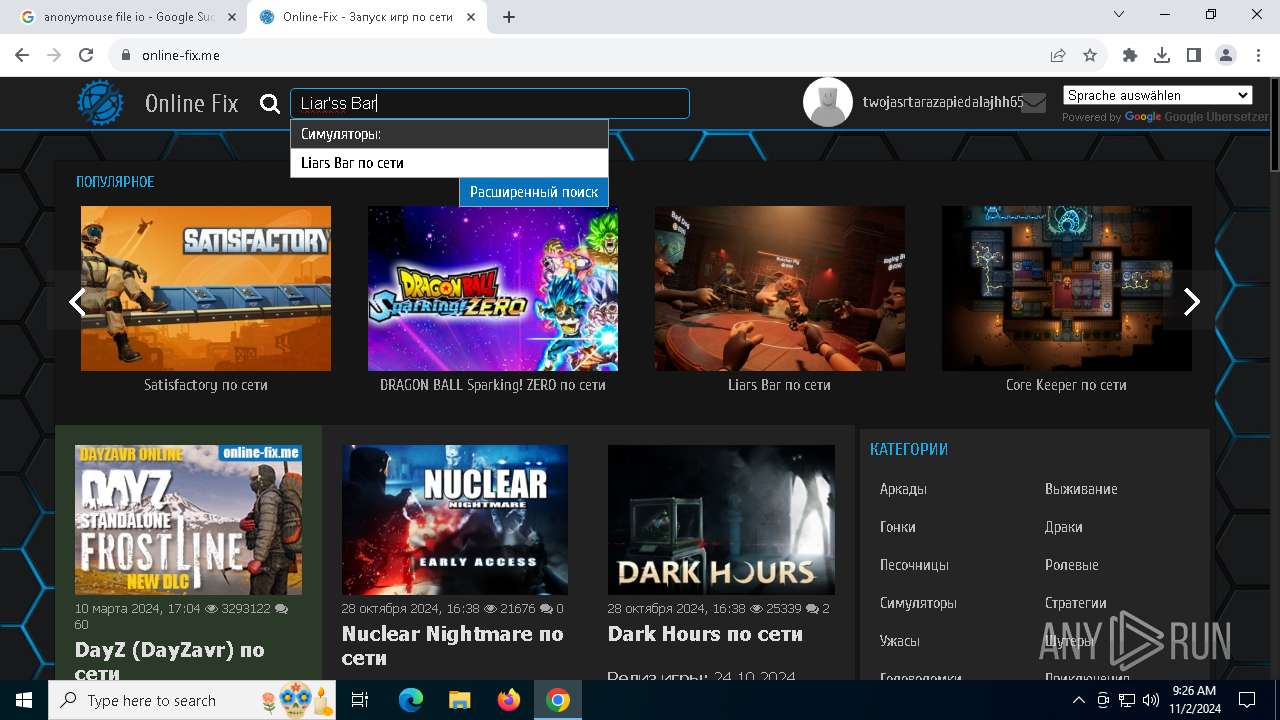Viewport: 1280px width, 720px height.
Task: Show hidden system tray icons
Action: [x=1079, y=700]
